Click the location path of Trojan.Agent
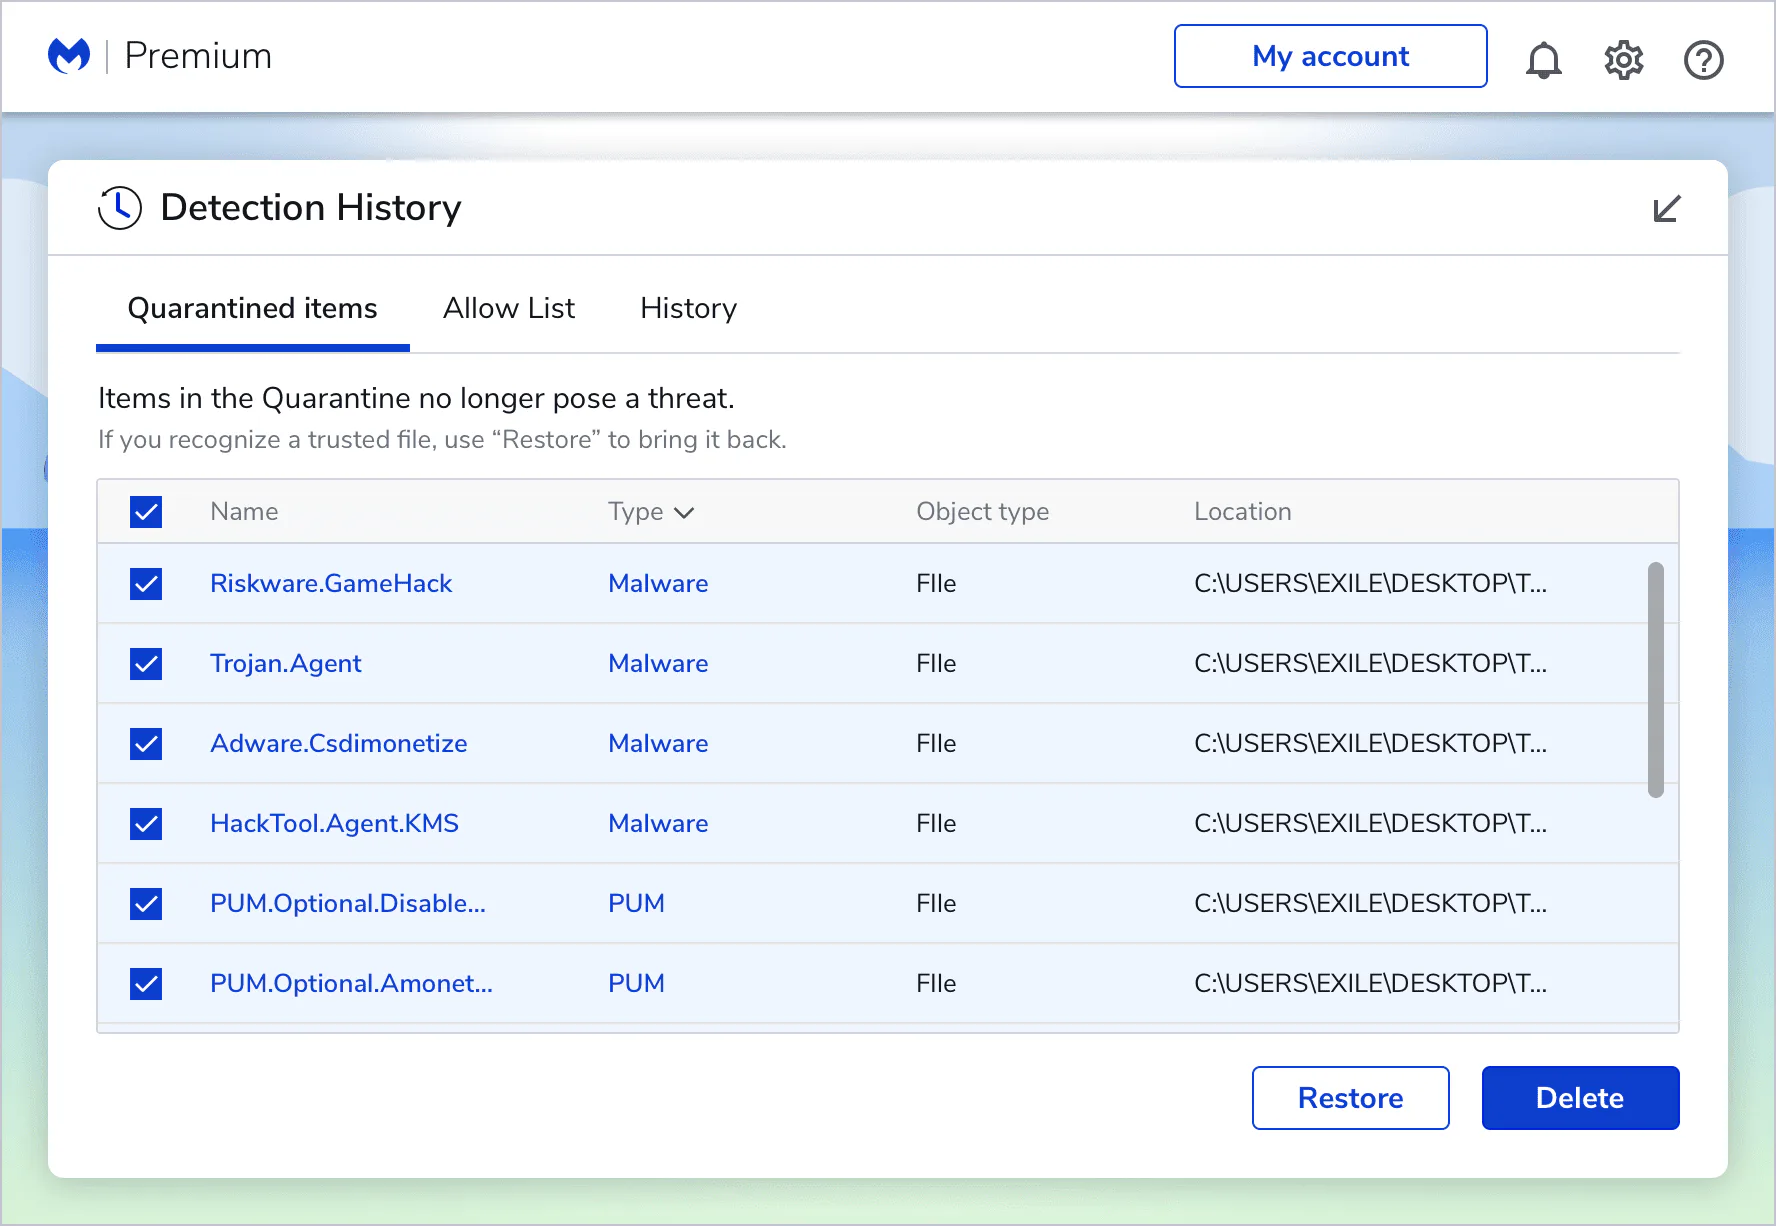1776x1226 pixels. point(1370,664)
